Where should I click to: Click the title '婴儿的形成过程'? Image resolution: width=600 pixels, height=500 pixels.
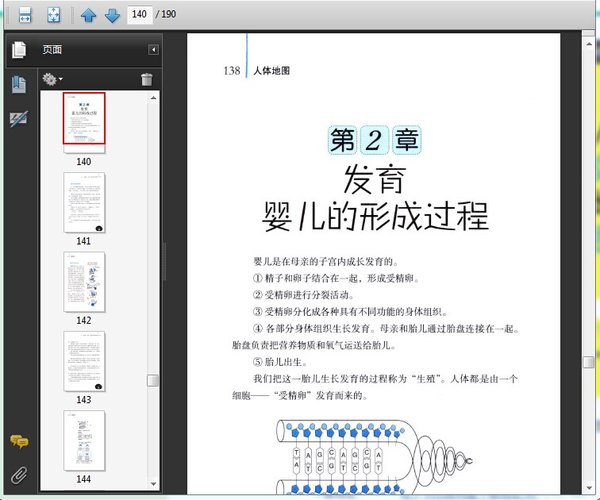tap(375, 216)
